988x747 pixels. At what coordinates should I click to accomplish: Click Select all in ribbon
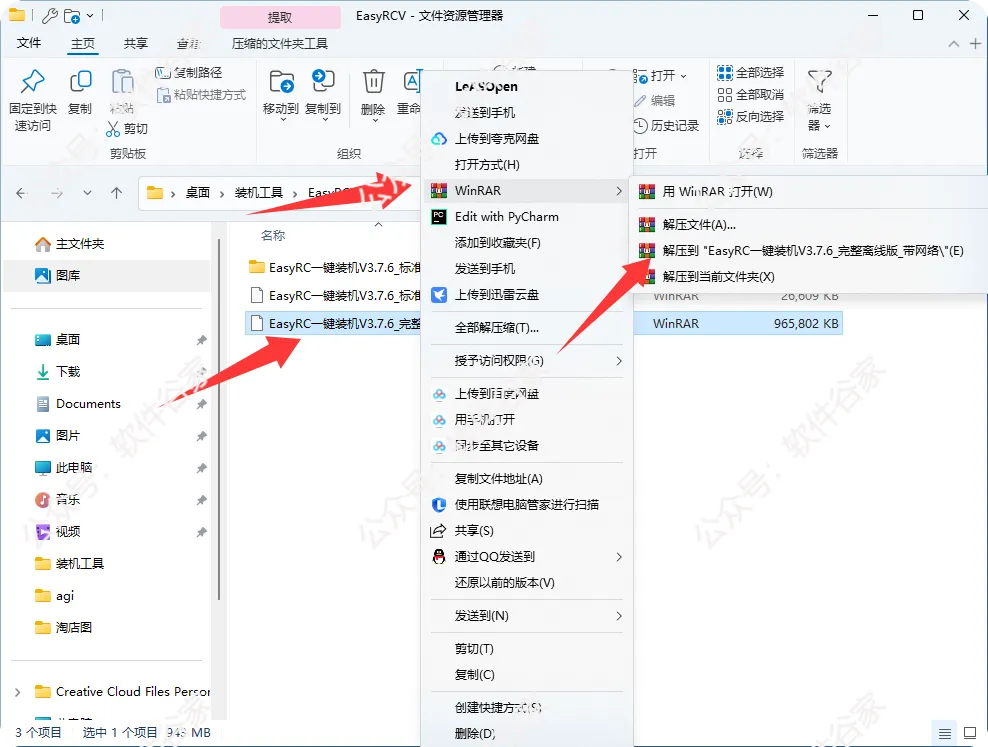click(x=750, y=73)
